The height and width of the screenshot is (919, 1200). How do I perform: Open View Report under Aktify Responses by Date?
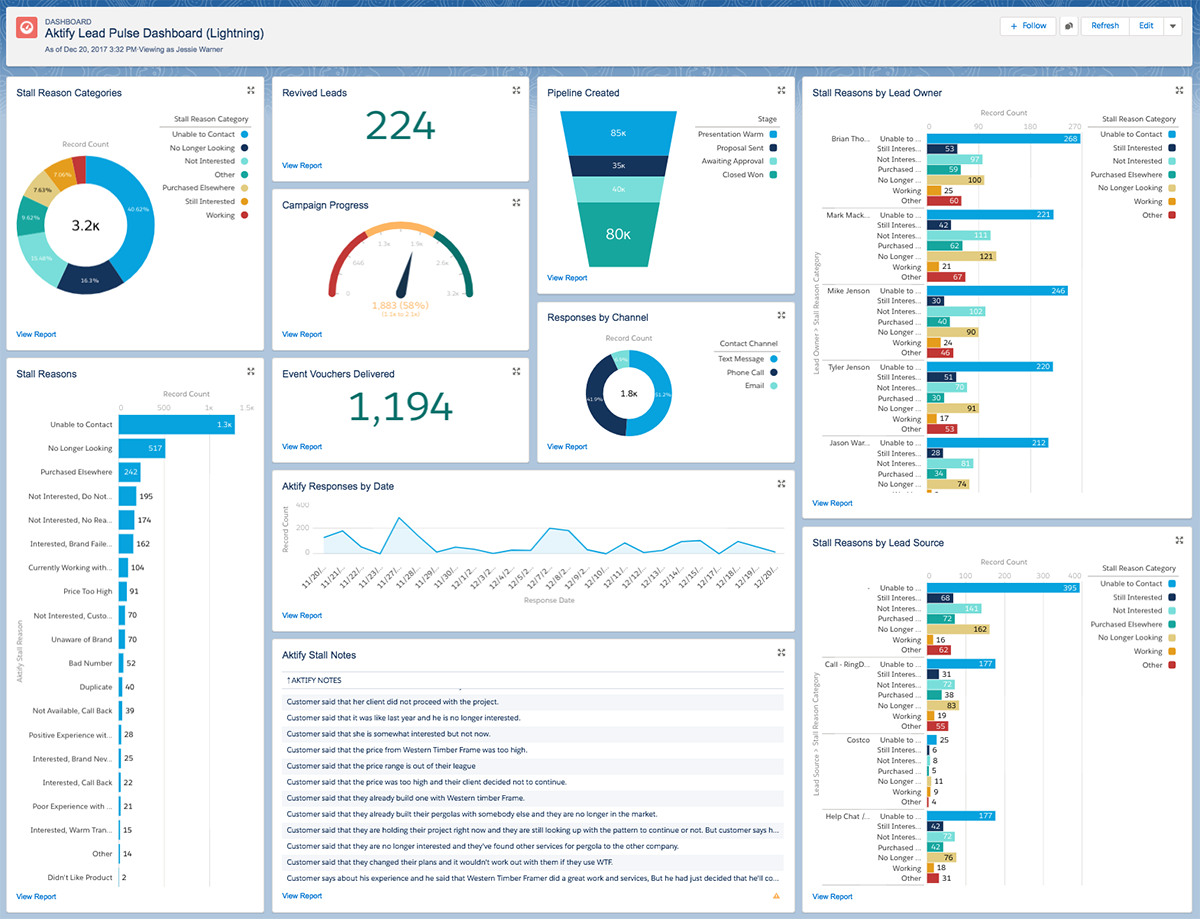pos(302,615)
